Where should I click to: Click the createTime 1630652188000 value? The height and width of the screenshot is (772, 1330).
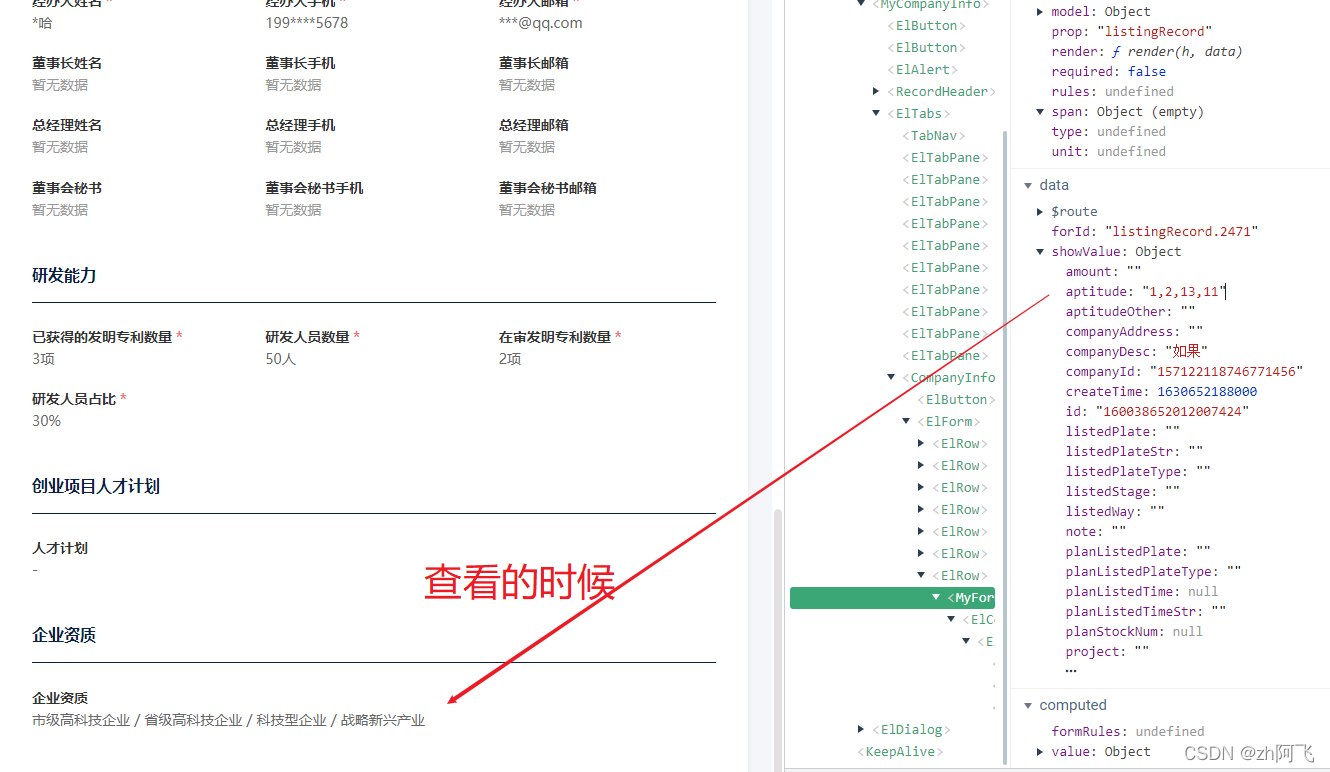[1207, 391]
